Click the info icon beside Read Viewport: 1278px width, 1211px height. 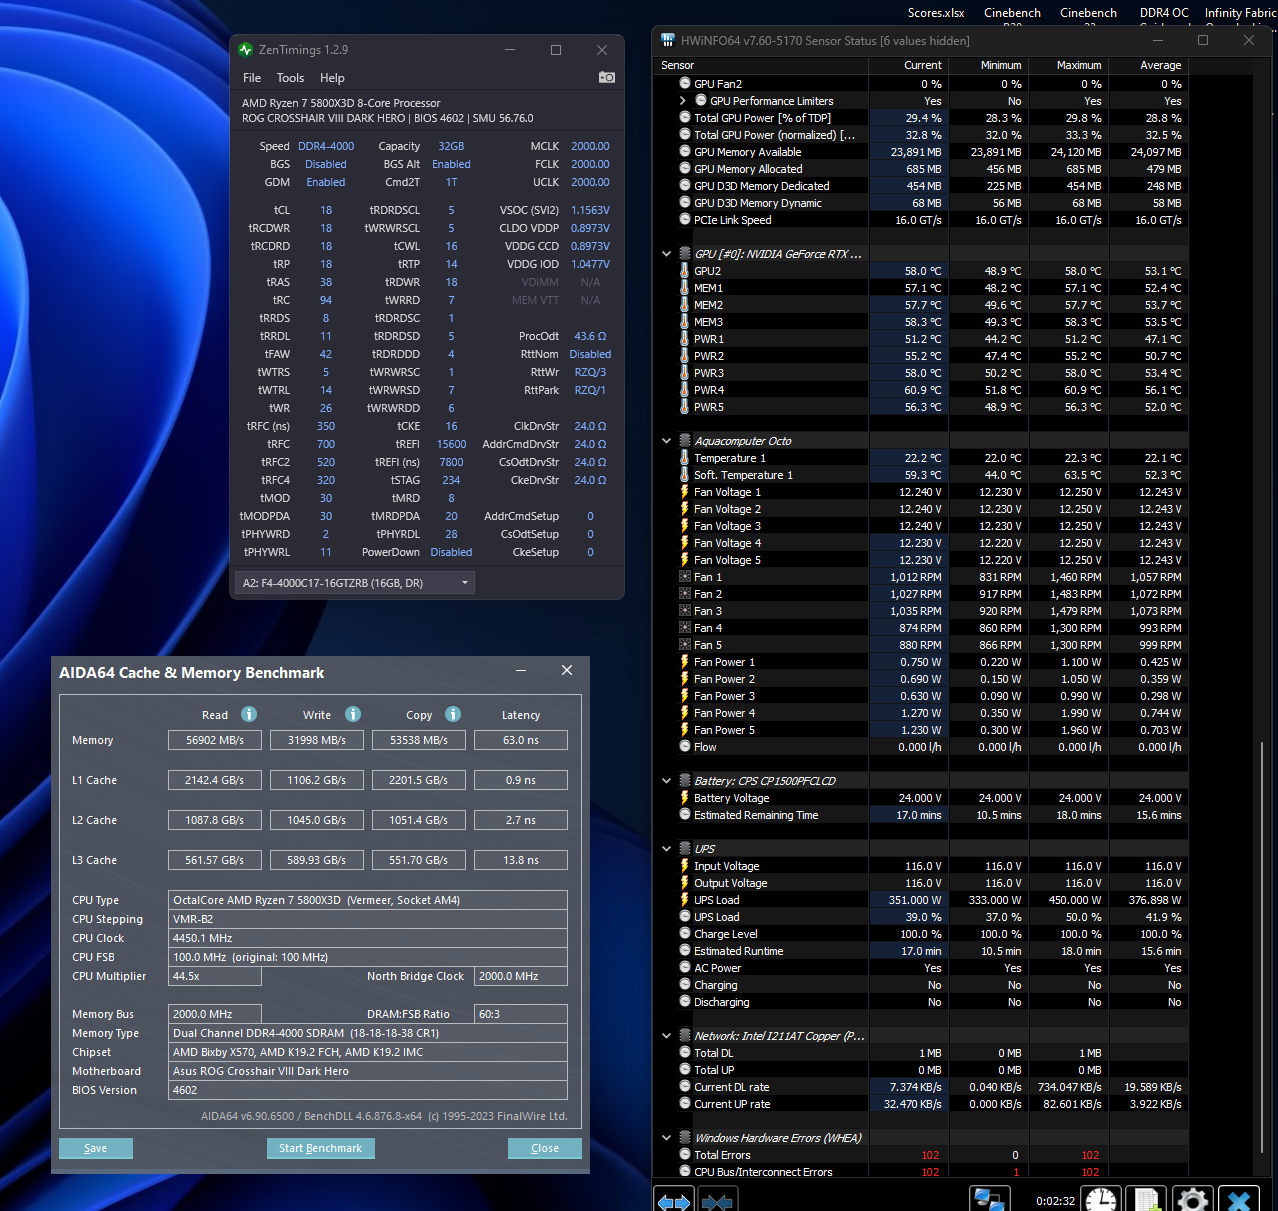pyautogui.click(x=249, y=714)
